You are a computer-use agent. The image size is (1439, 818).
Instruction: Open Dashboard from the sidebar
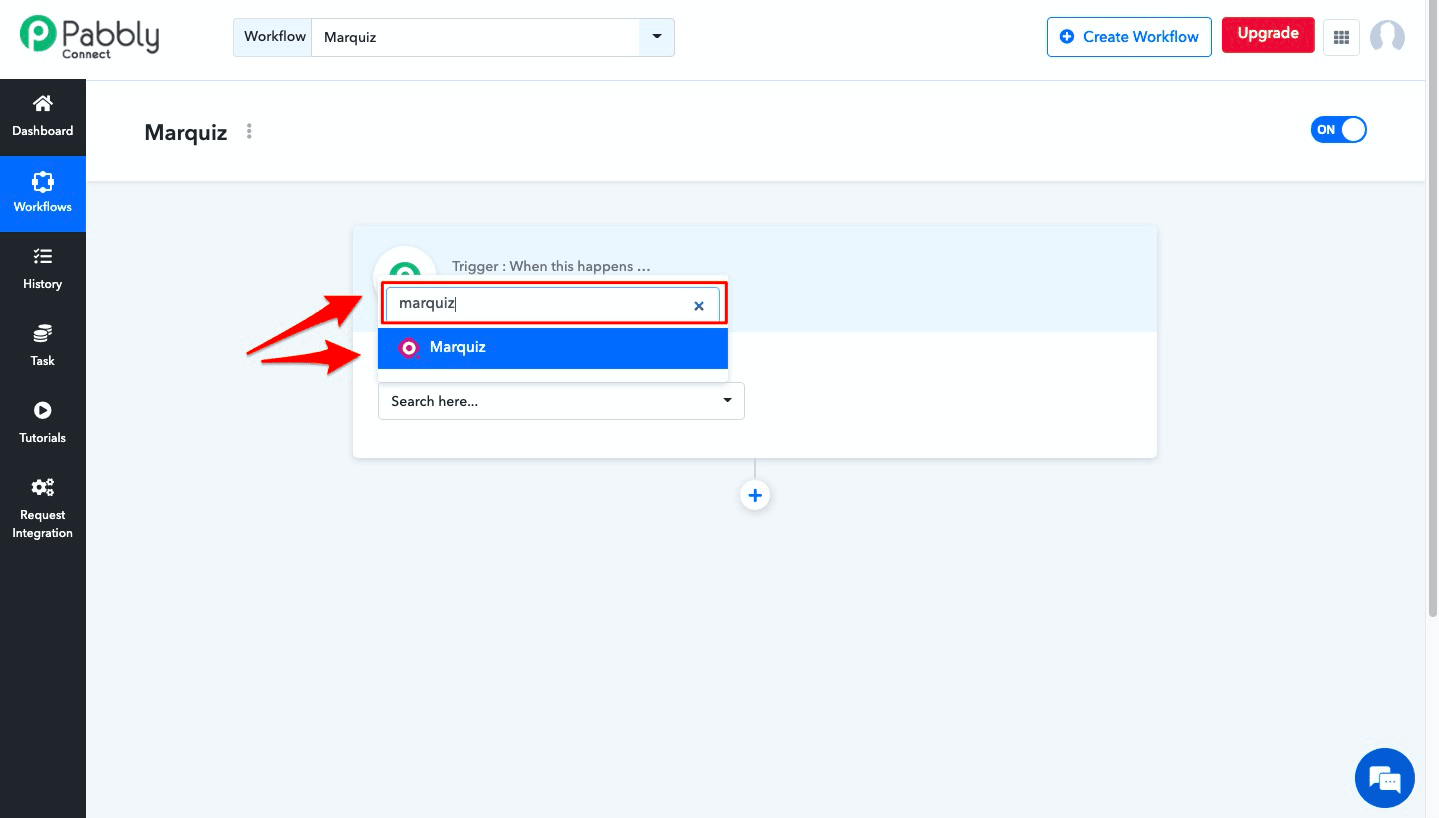(x=43, y=117)
